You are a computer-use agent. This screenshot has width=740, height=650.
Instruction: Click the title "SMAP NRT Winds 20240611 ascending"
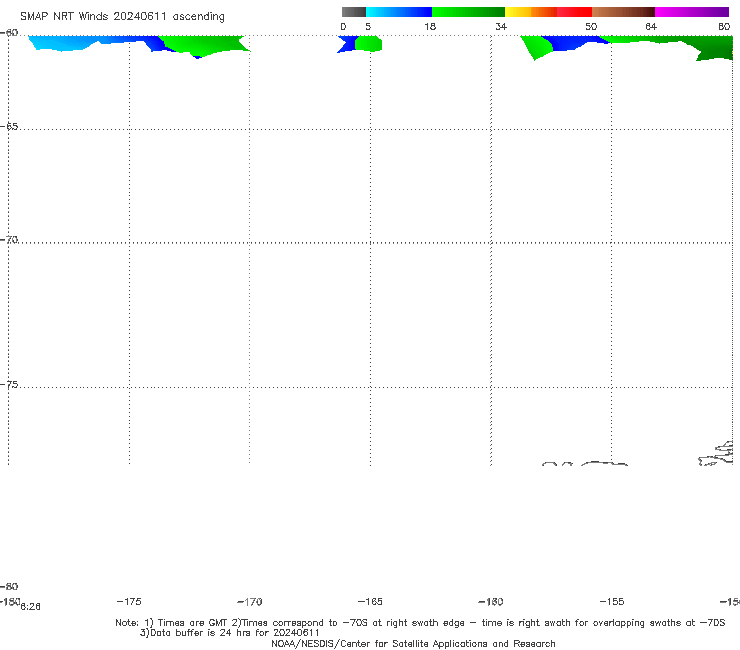(122, 17)
